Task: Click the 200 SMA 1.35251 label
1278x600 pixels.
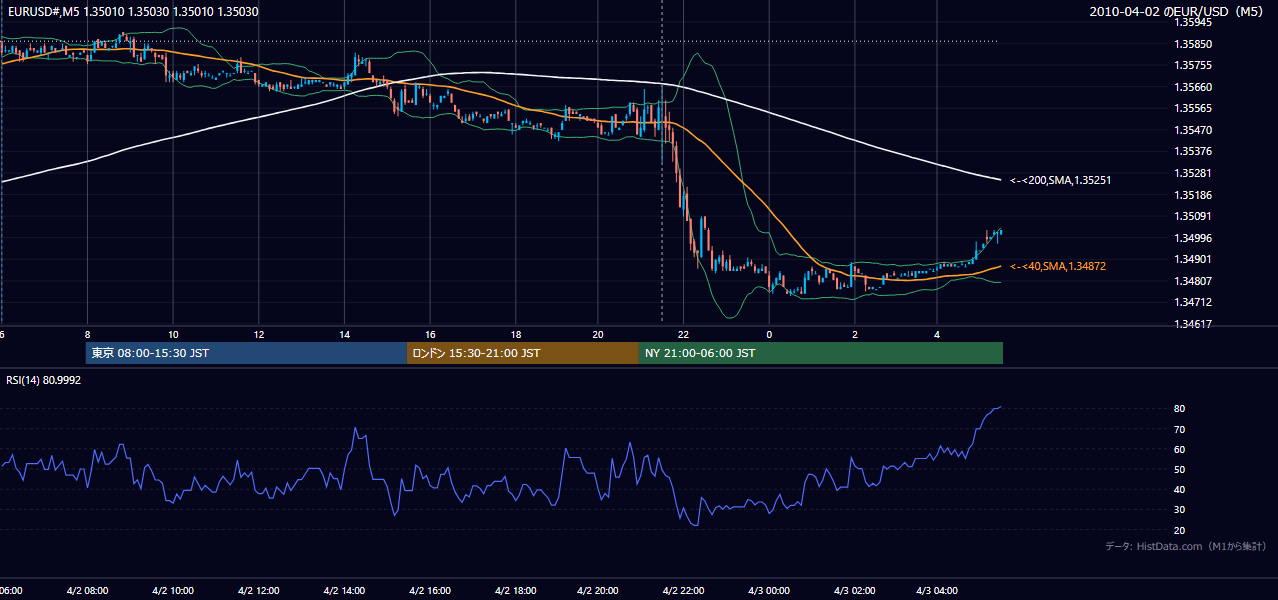Action: pos(1060,181)
